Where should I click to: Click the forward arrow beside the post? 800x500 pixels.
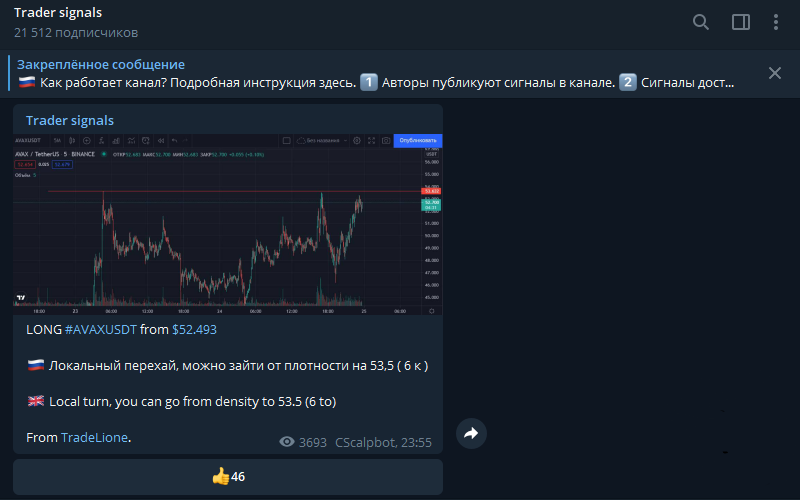click(471, 433)
